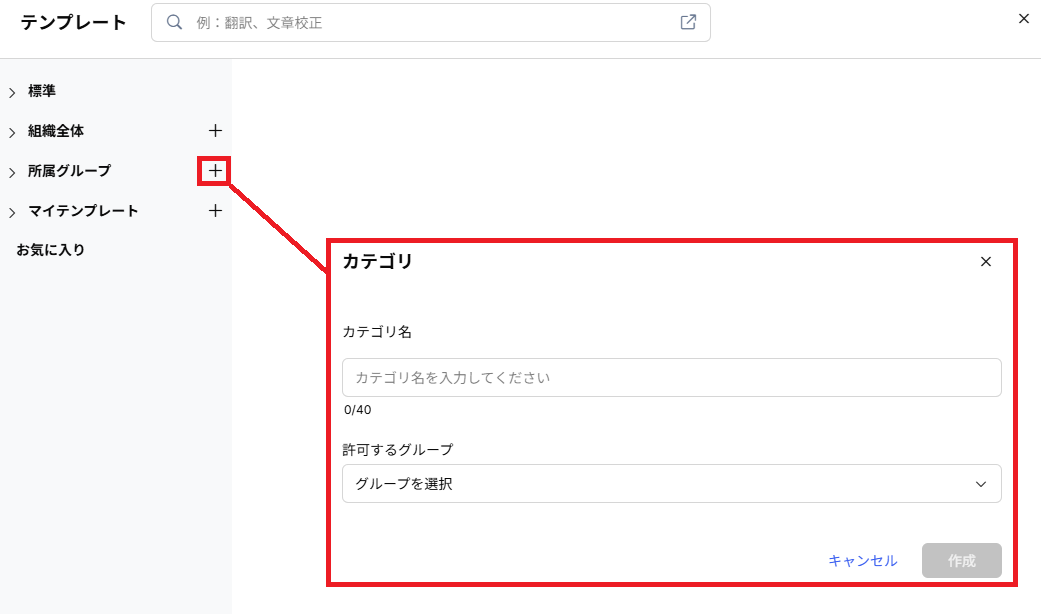1041x614 pixels.
Task: Open the グループを選択 dropdown
Action: (671, 484)
